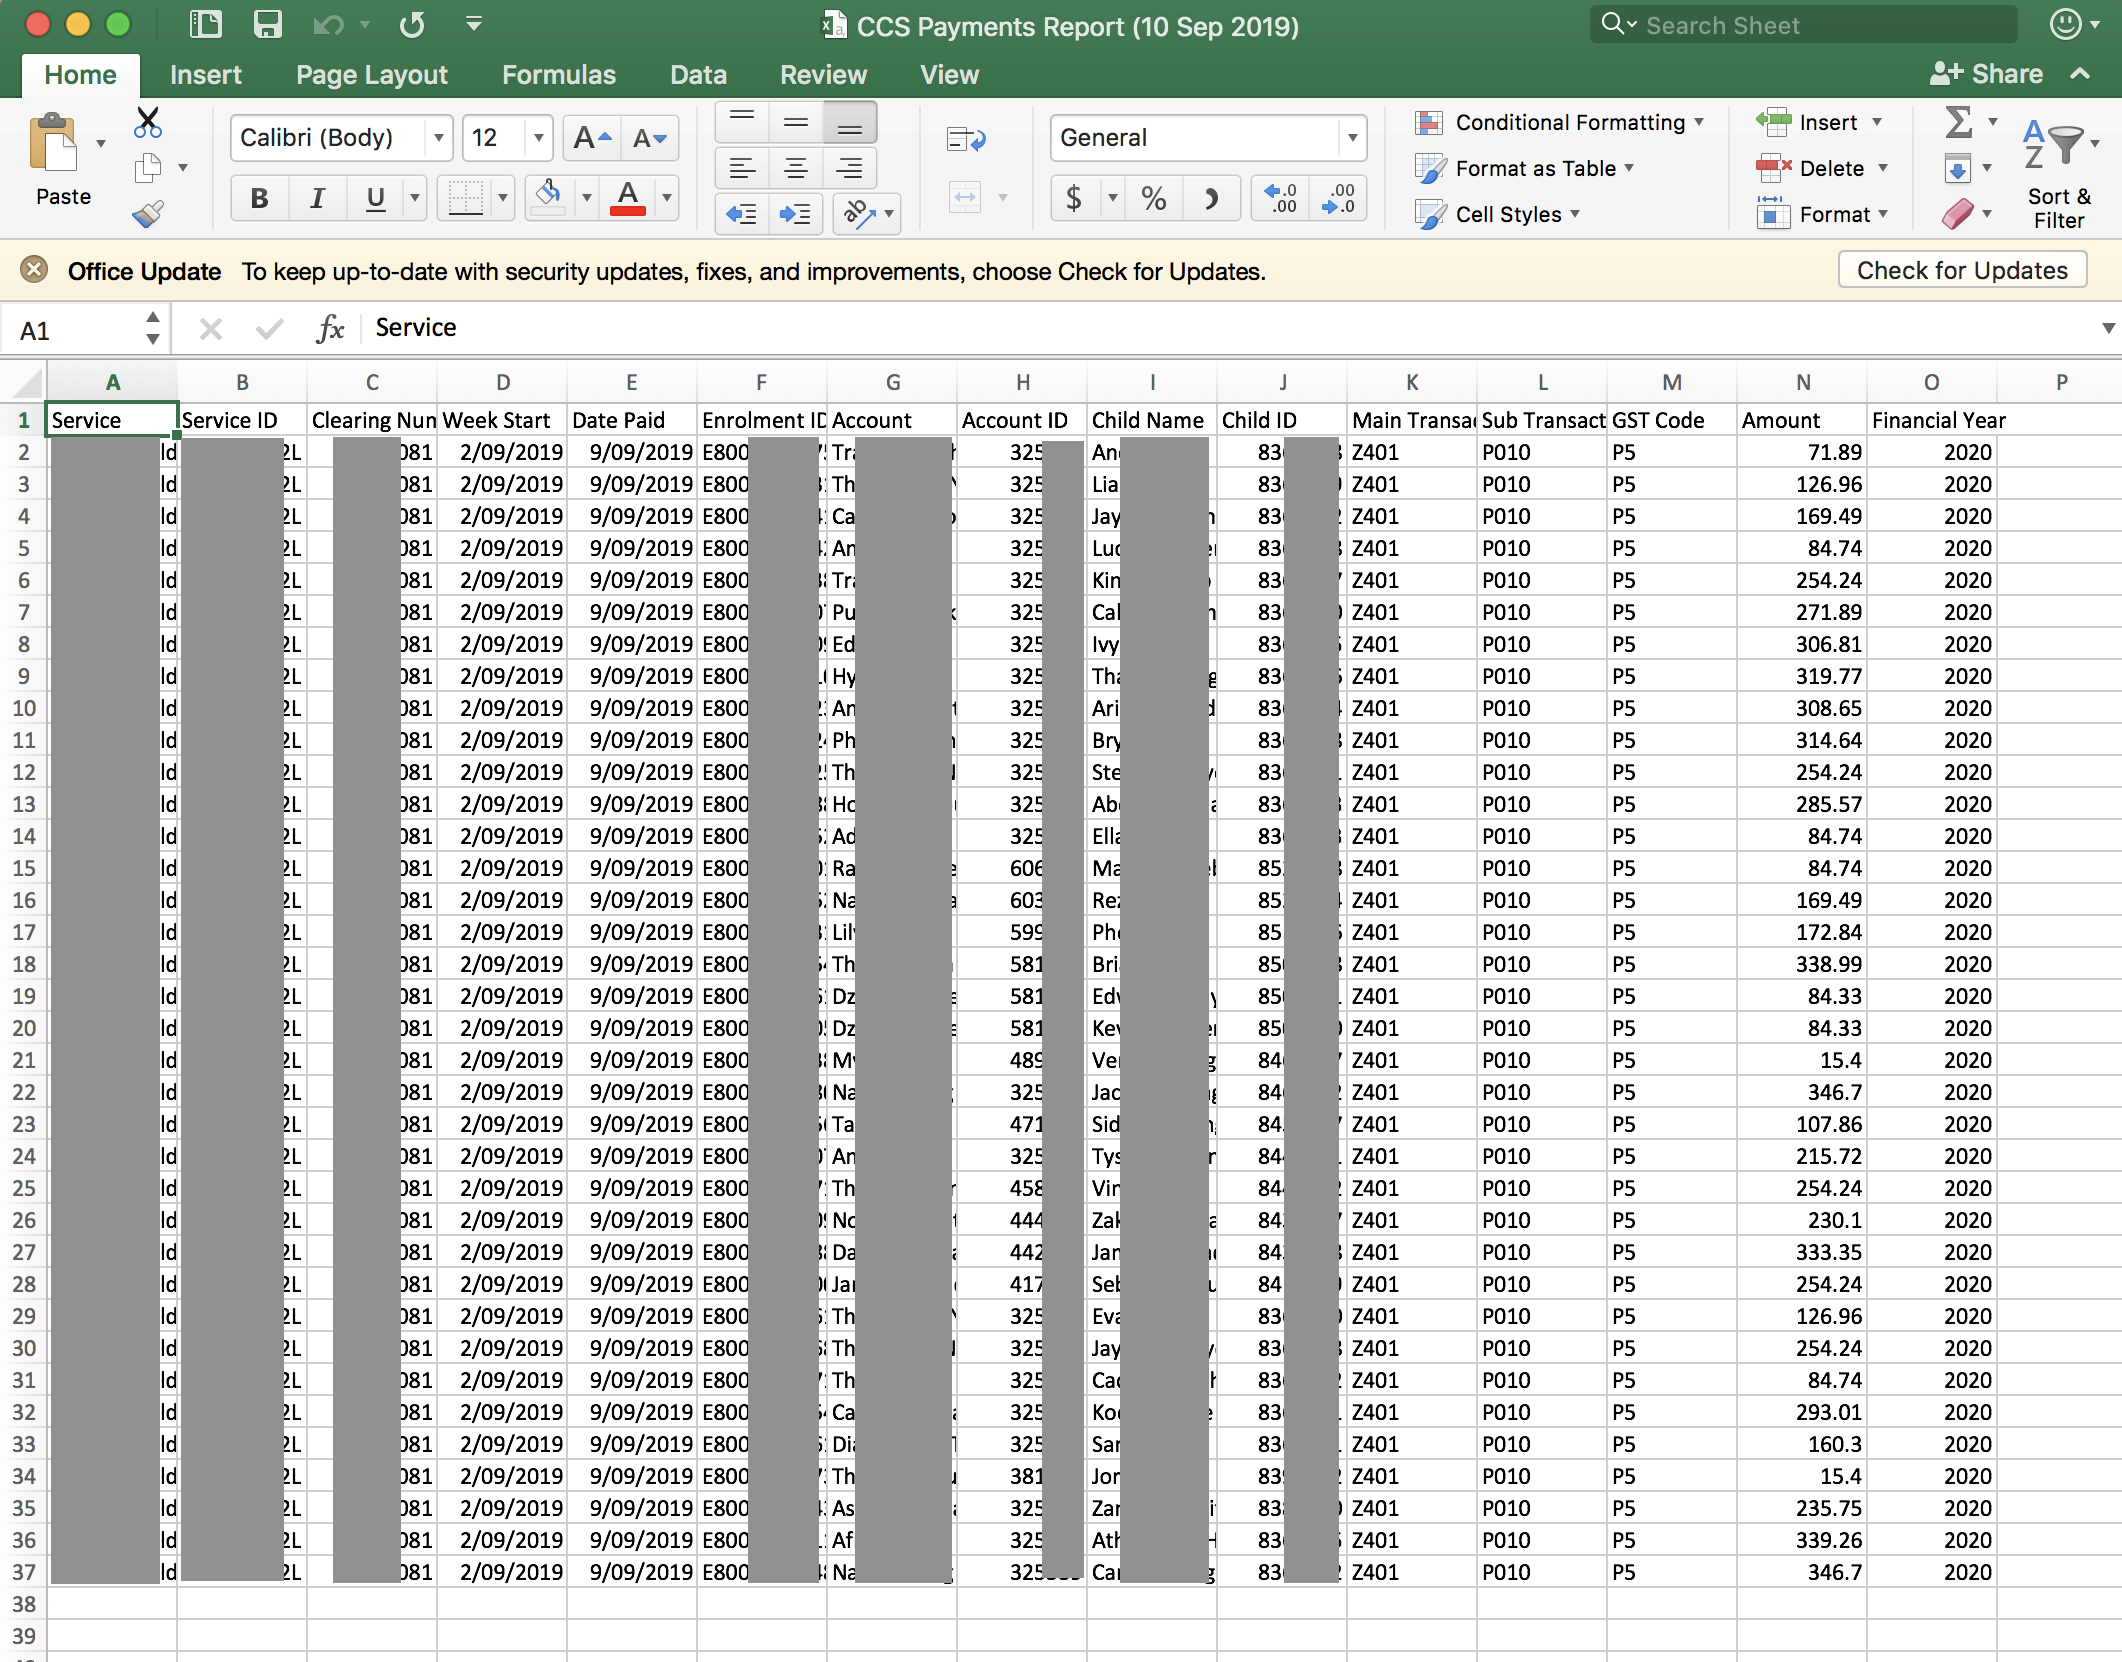This screenshot has width=2122, height=1662.
Task: Click the Format Painter brush icon
Action: [148, 214]
